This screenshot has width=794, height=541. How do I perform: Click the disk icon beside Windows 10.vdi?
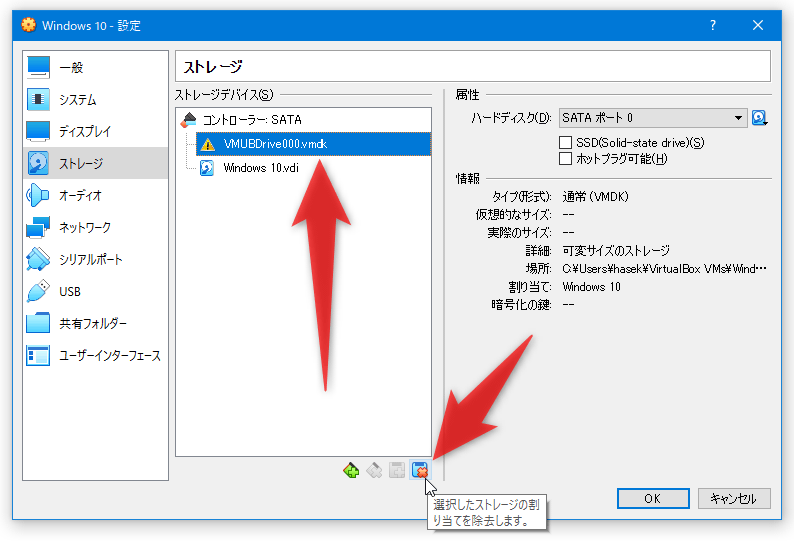pos(207,168)
